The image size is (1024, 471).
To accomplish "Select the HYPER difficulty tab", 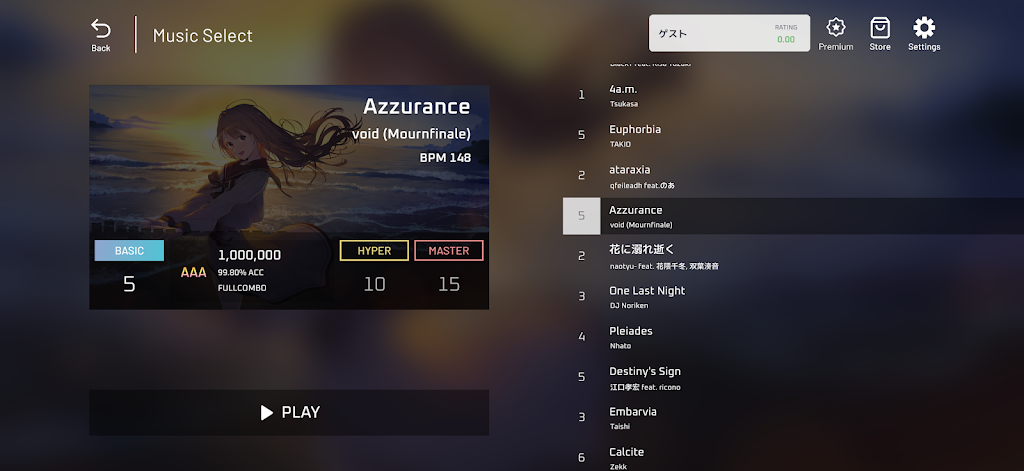I will (374, 251).
